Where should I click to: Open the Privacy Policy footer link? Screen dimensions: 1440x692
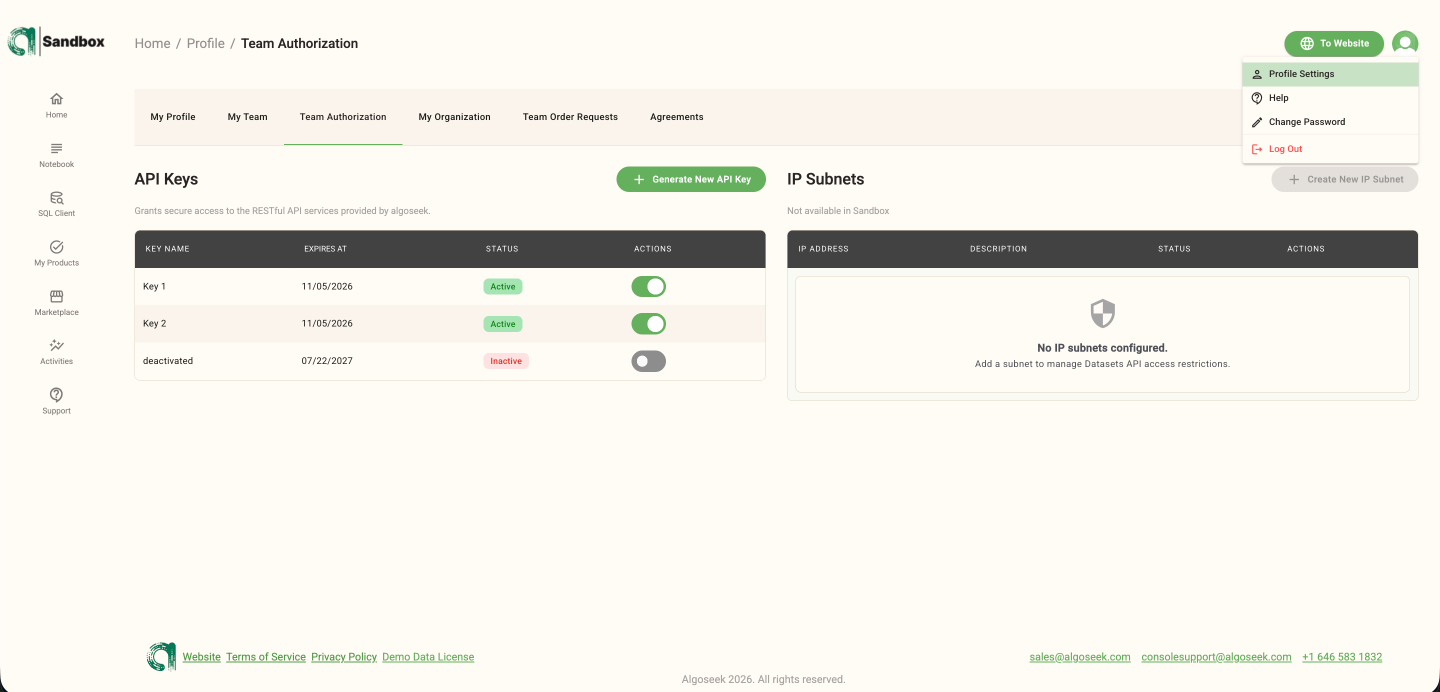click(344, 657)
